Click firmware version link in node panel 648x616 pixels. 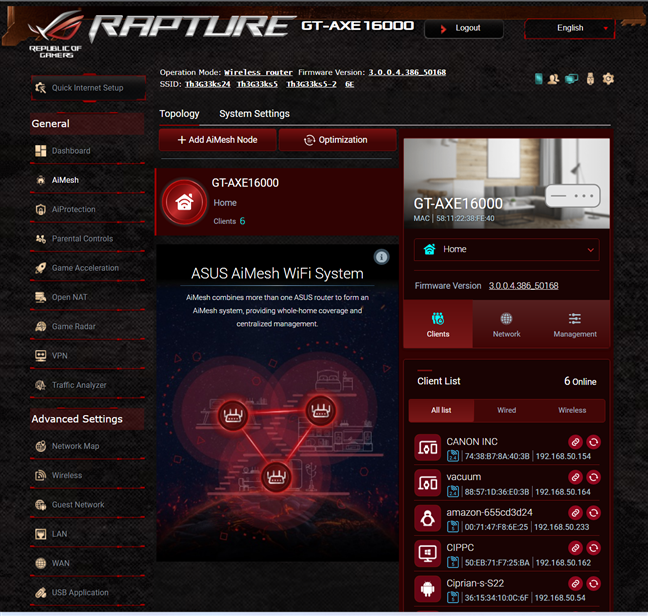point(523,286)
